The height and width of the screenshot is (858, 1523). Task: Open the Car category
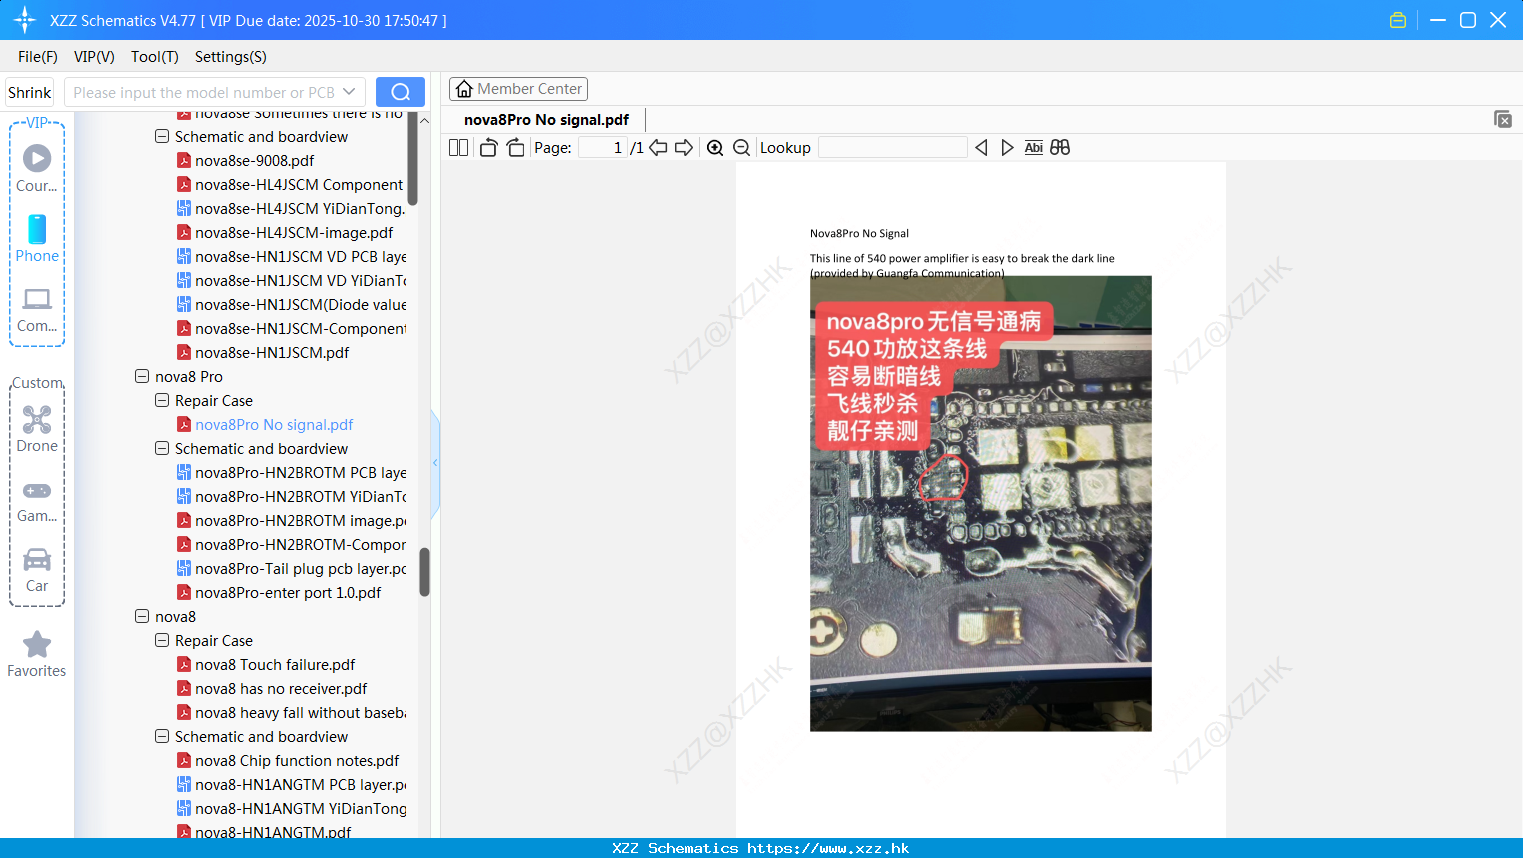37,570
